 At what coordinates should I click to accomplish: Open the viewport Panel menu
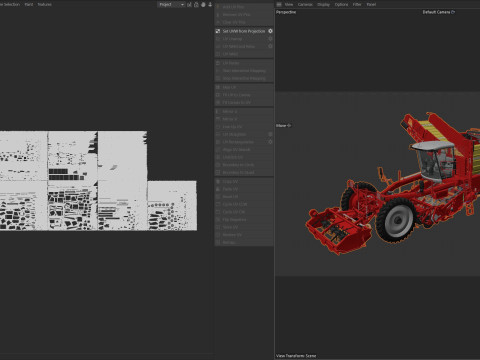pos(371,4)
